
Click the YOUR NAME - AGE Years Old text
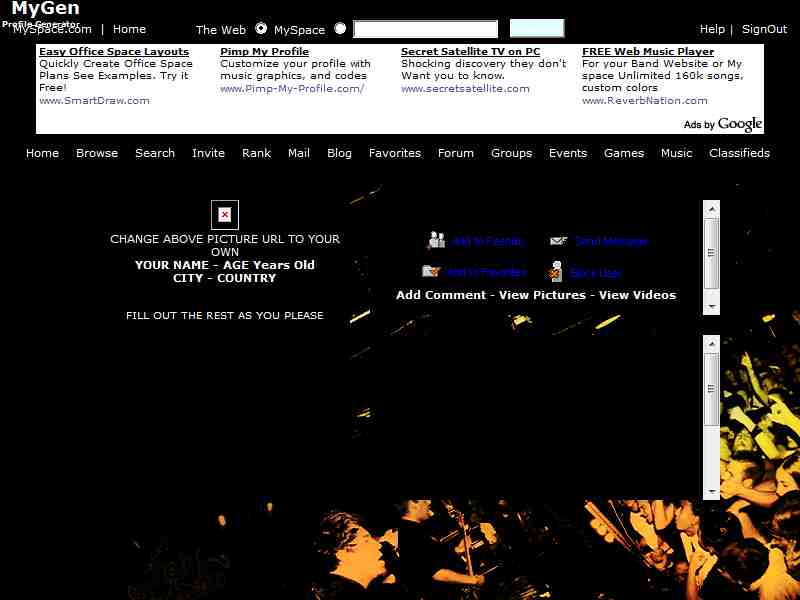pyautogui.click(x=225, y=265)
